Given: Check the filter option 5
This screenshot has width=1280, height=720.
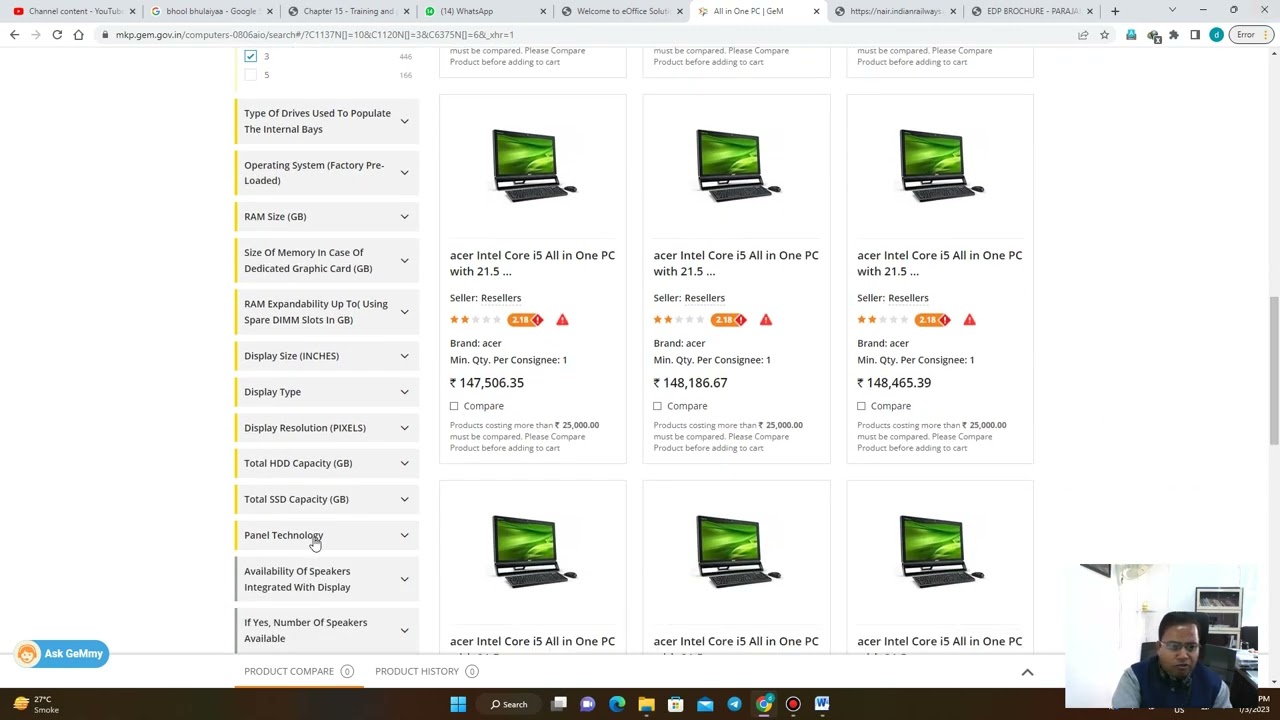Looking at the screenshot, I should tap(250, 75).
